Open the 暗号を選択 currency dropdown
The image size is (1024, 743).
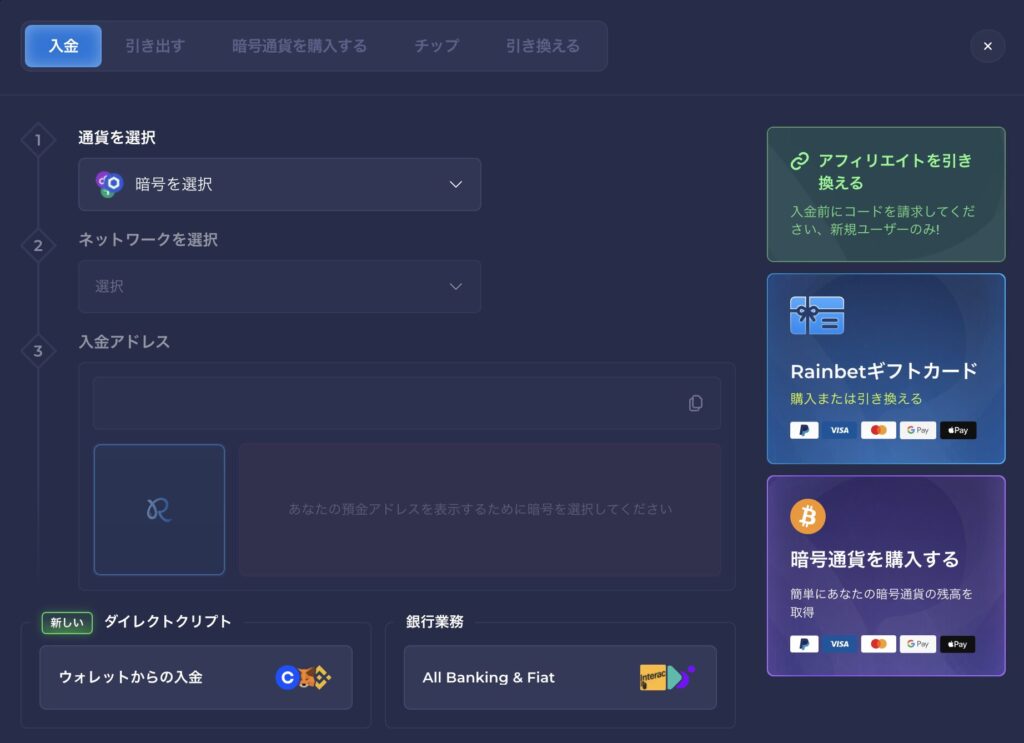tap(279, 184)
